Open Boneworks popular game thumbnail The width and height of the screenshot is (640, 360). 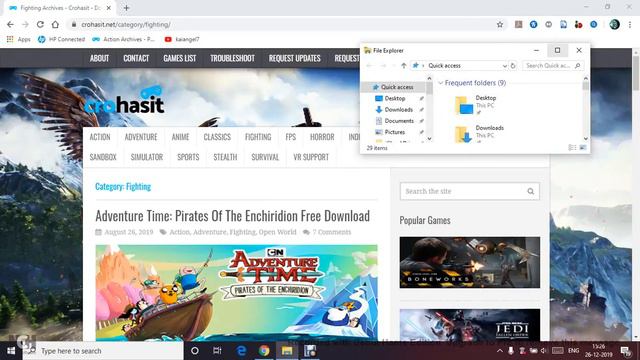(x=469, y=262)
